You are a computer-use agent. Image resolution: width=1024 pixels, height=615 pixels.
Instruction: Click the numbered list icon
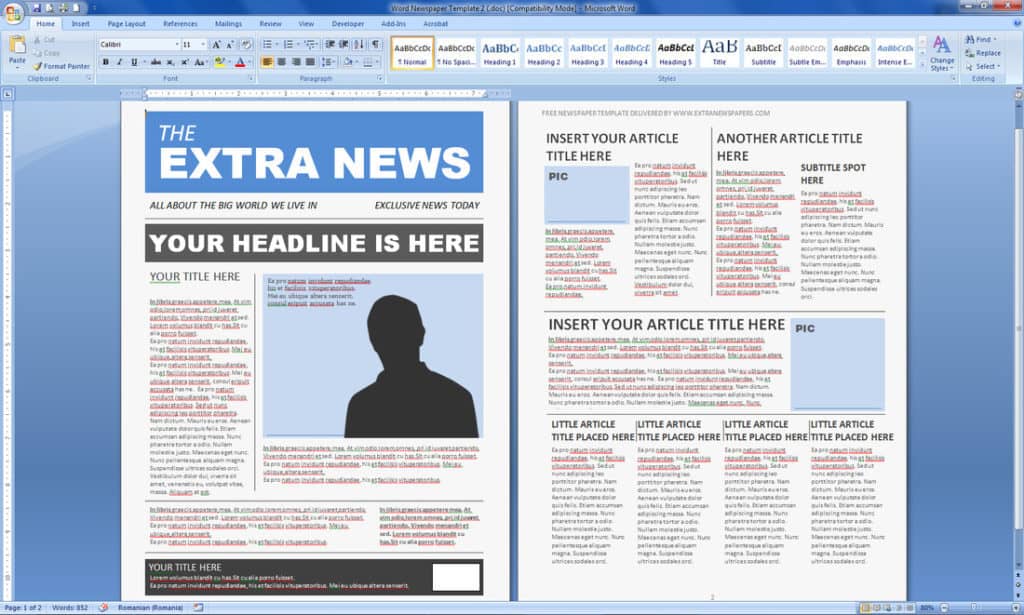tap(290, 44)
